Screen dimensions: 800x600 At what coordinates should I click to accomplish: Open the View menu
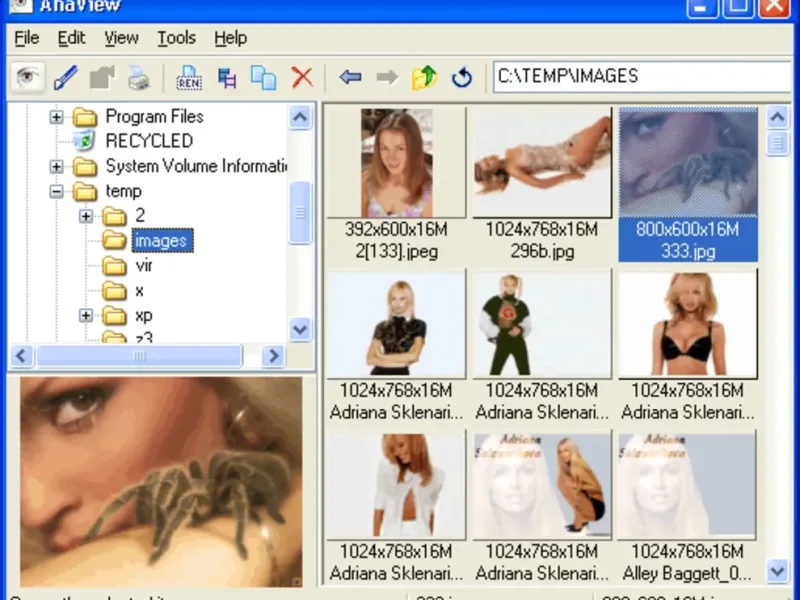(121, 38)
